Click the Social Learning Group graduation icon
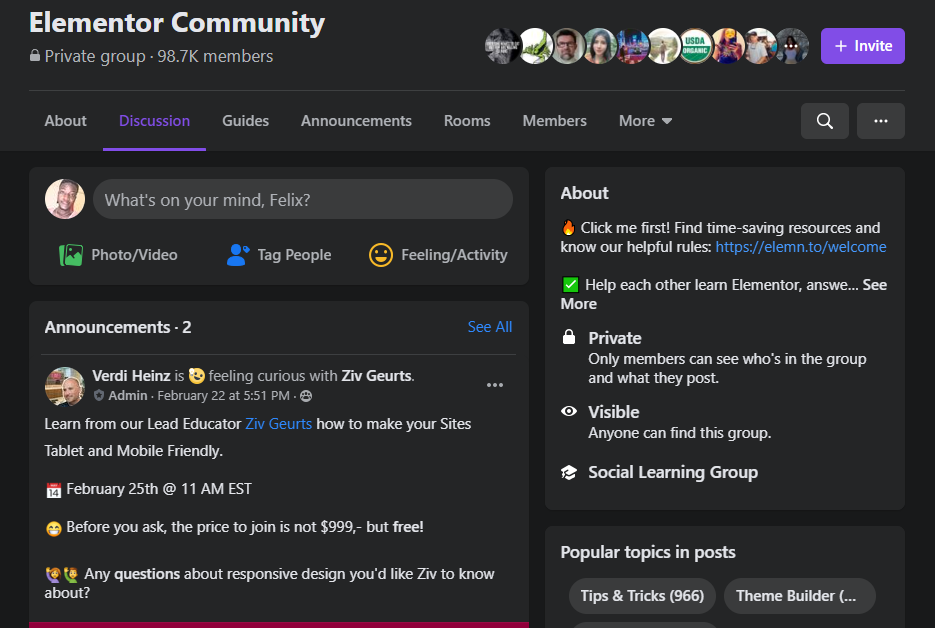The image size is (935, 628). pos(569,472)
